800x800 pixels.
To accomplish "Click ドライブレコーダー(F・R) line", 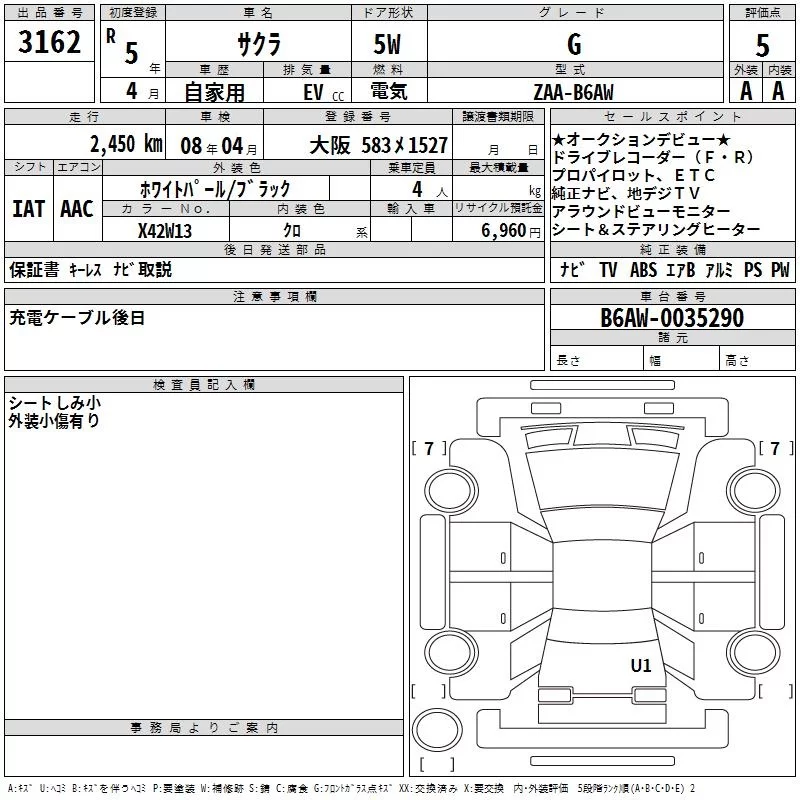I will point(653,157).
